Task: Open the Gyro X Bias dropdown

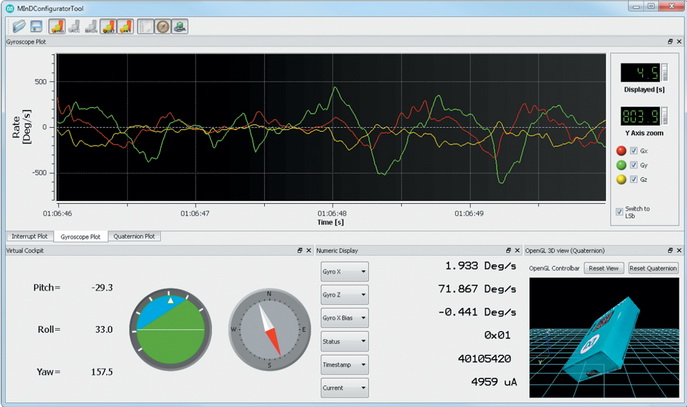Action: pyautogui.click(x=344, y=318)
